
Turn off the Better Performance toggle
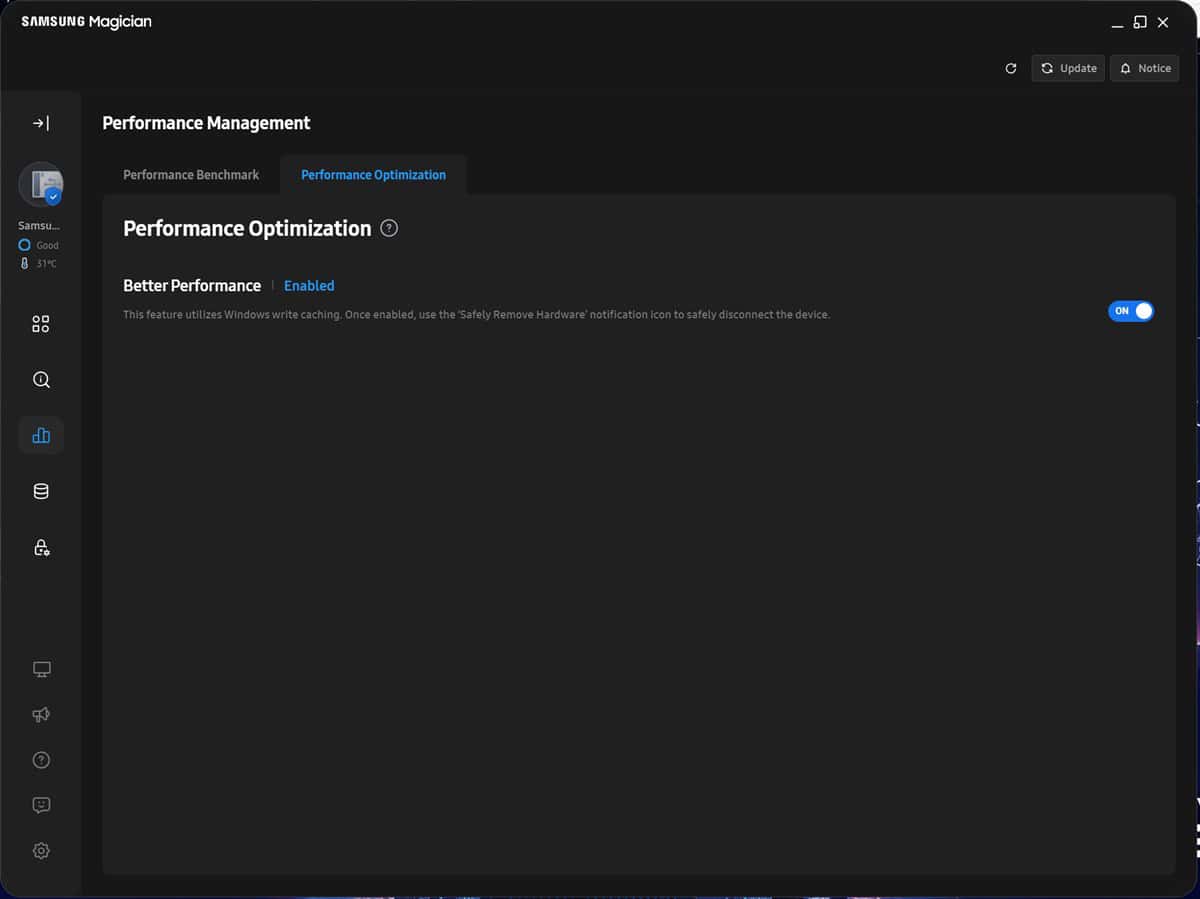1130,311
